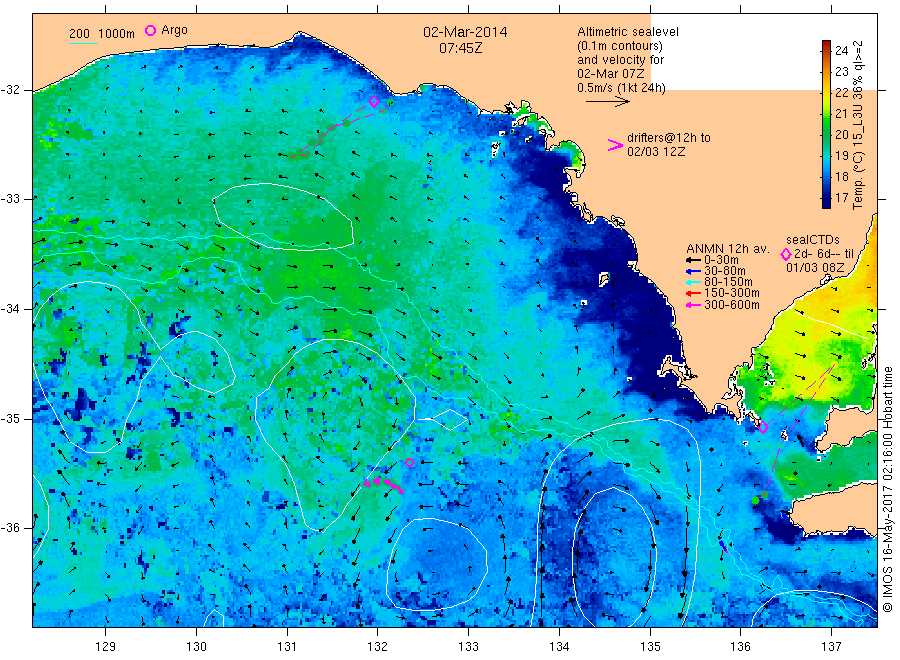Image resolution: width=900 pixels, height=660 pixels.
Task: Click the red 150-300m ANMN arrow
Action: click(693, 293)
